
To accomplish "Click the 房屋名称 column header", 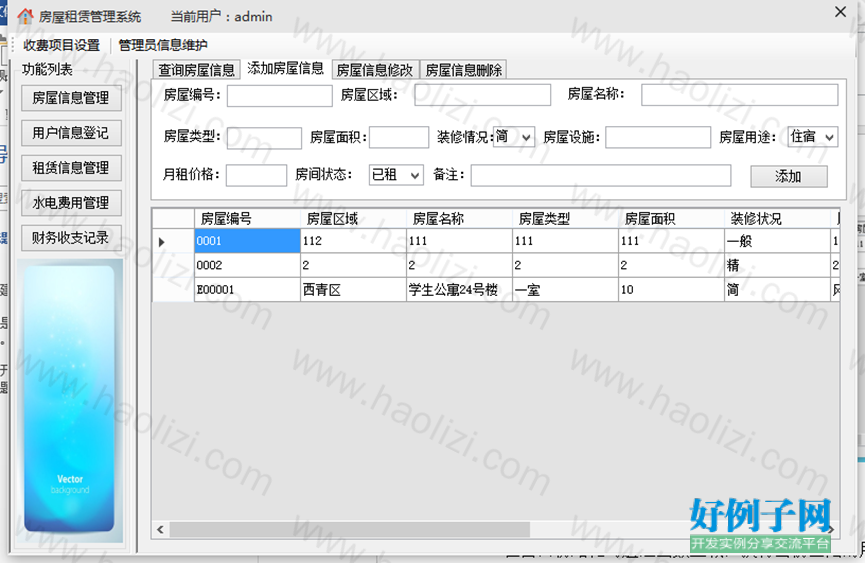I will click(x=459, y=218).
